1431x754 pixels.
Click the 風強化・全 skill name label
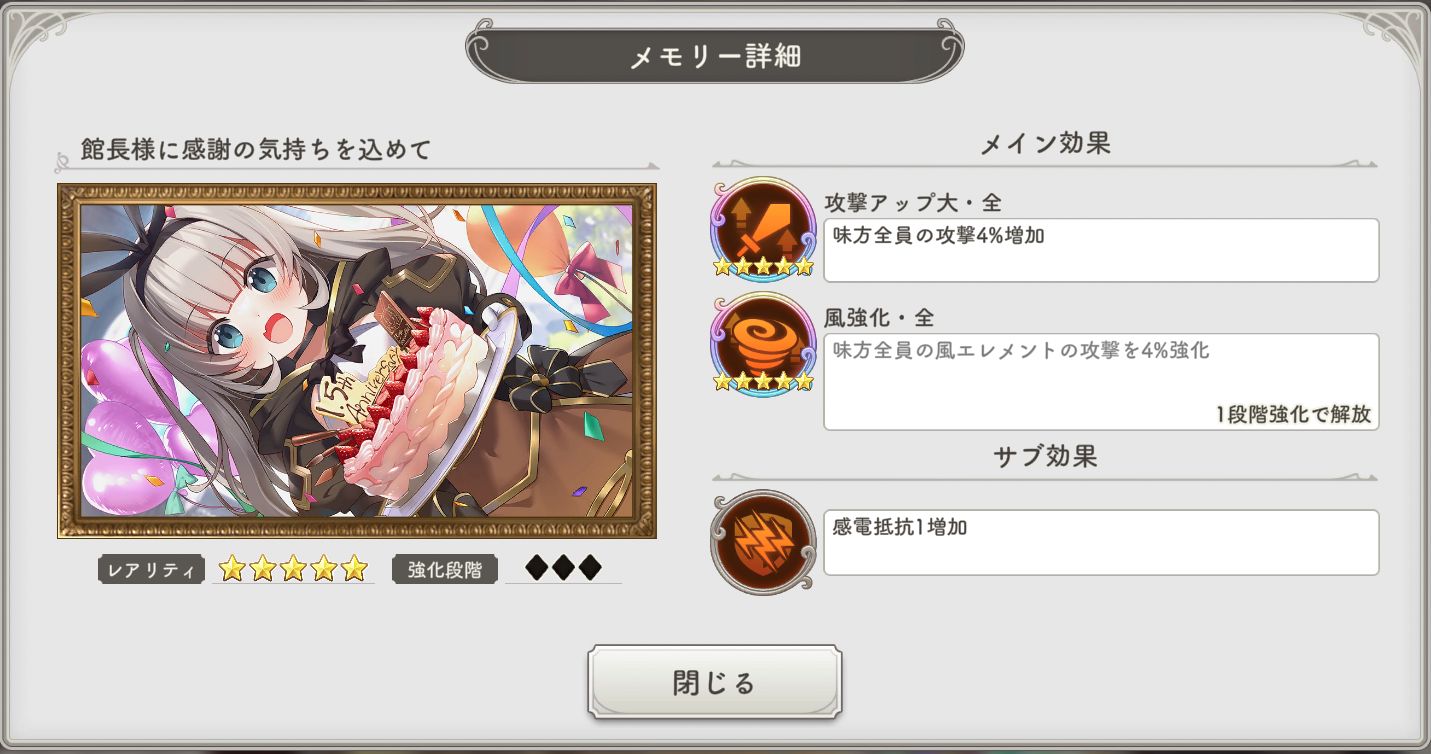pos(879,318)
